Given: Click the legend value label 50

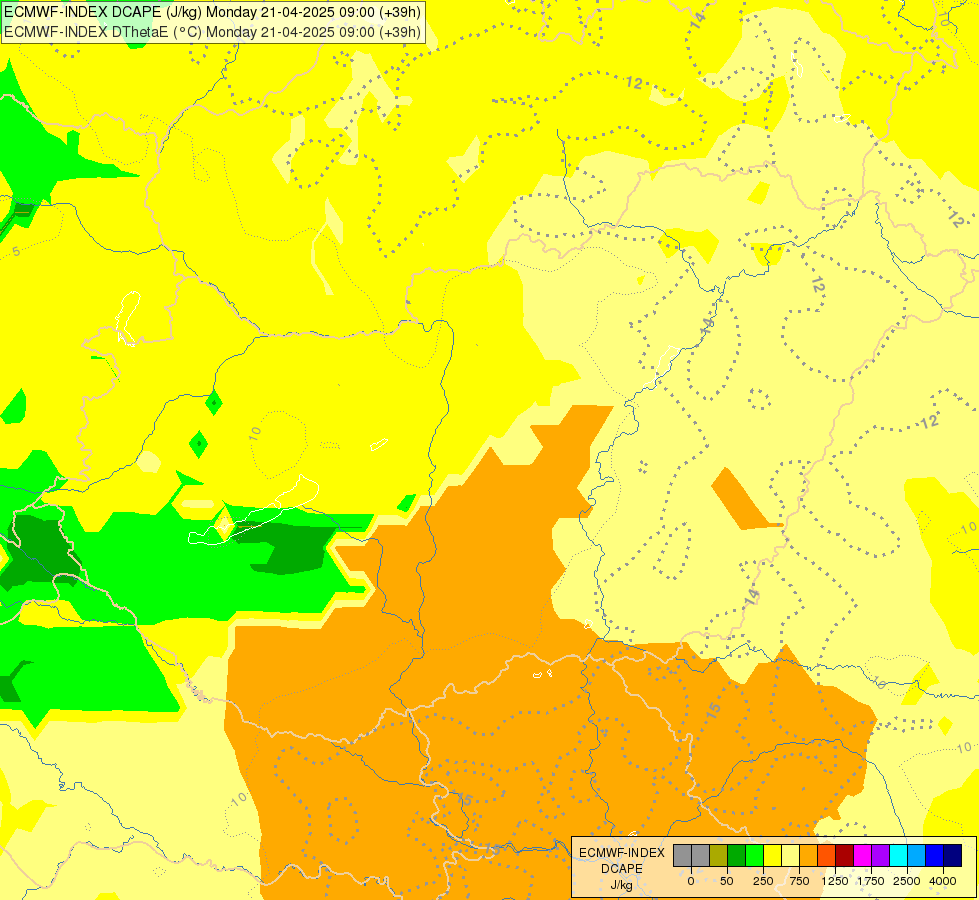Looking at the screenshot, I should coord(727,881).
